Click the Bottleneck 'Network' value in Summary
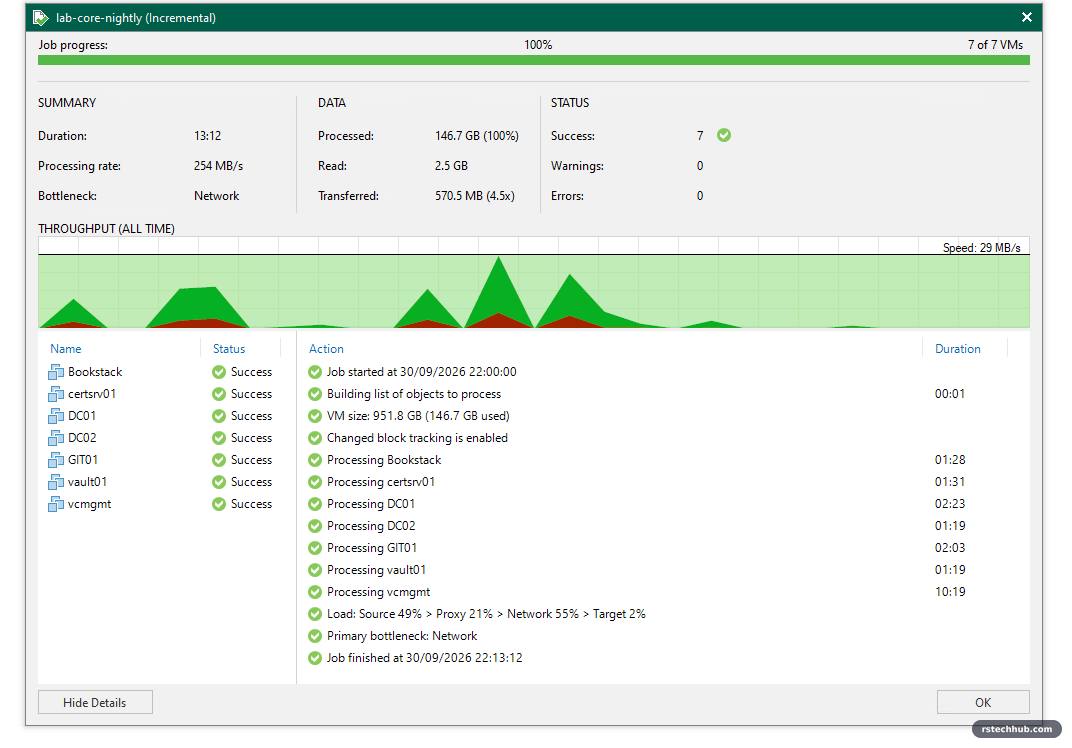Image resolution: width=1072 pixels, height=748 pixels. 216,196
